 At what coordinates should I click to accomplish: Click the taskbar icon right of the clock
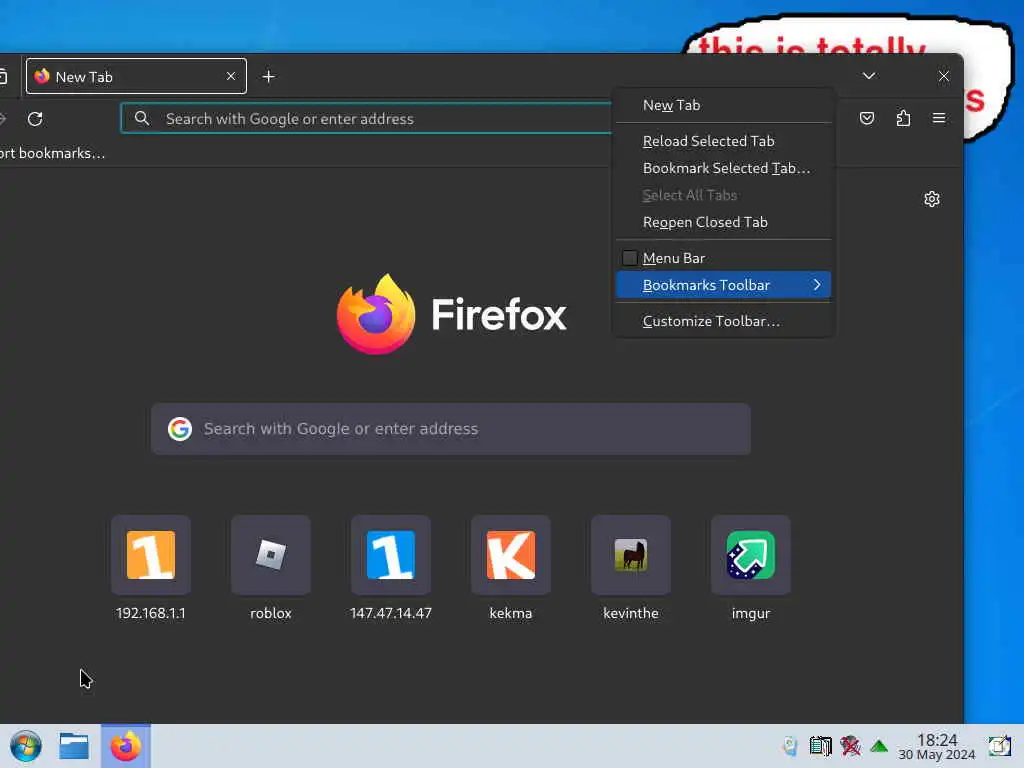coord(1000,746)
